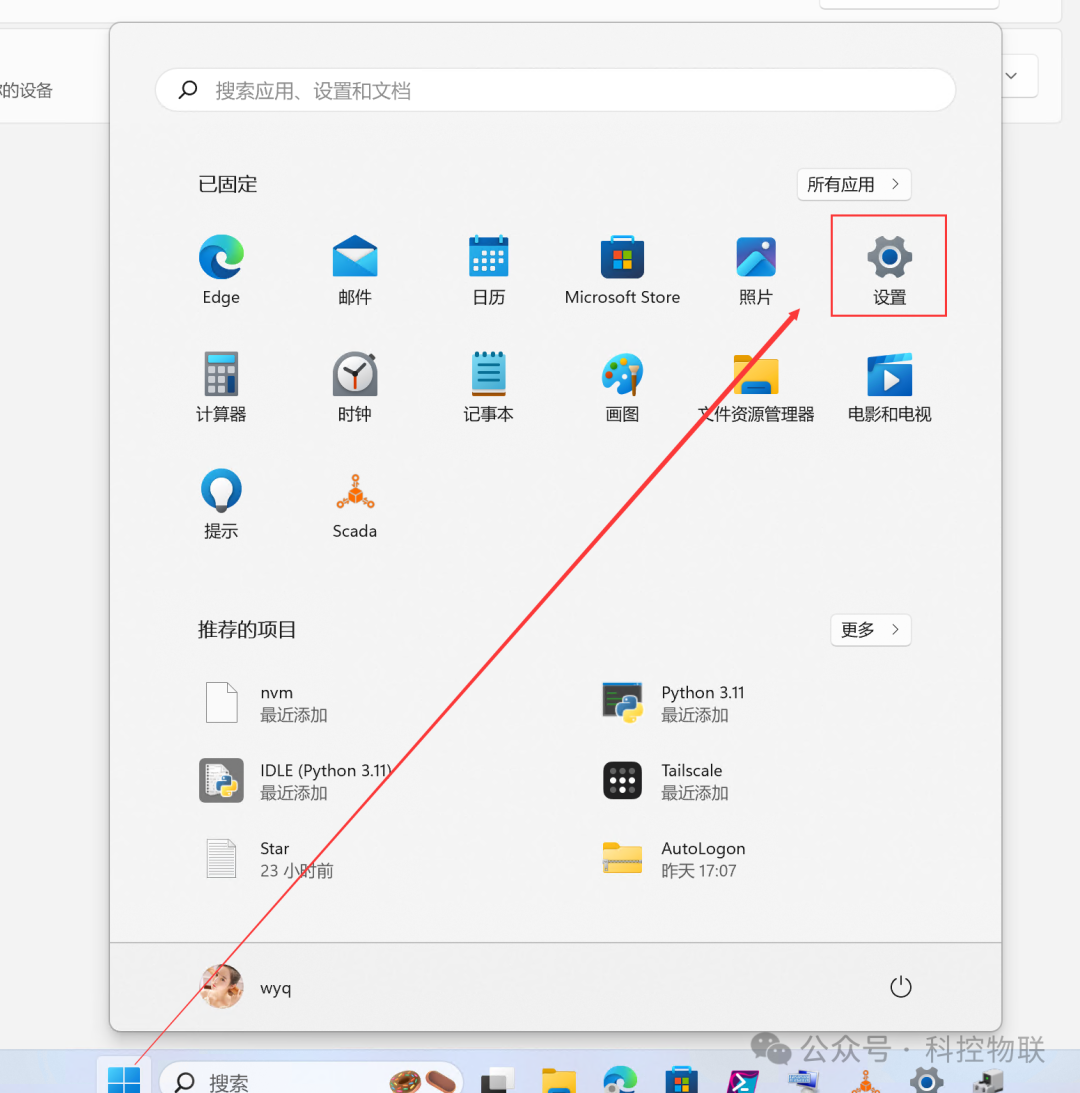Image resolution: width=1080 pixels, height=1093 pixels.
Task: Open the dropdown chevron at top right
Action: 1010,75
